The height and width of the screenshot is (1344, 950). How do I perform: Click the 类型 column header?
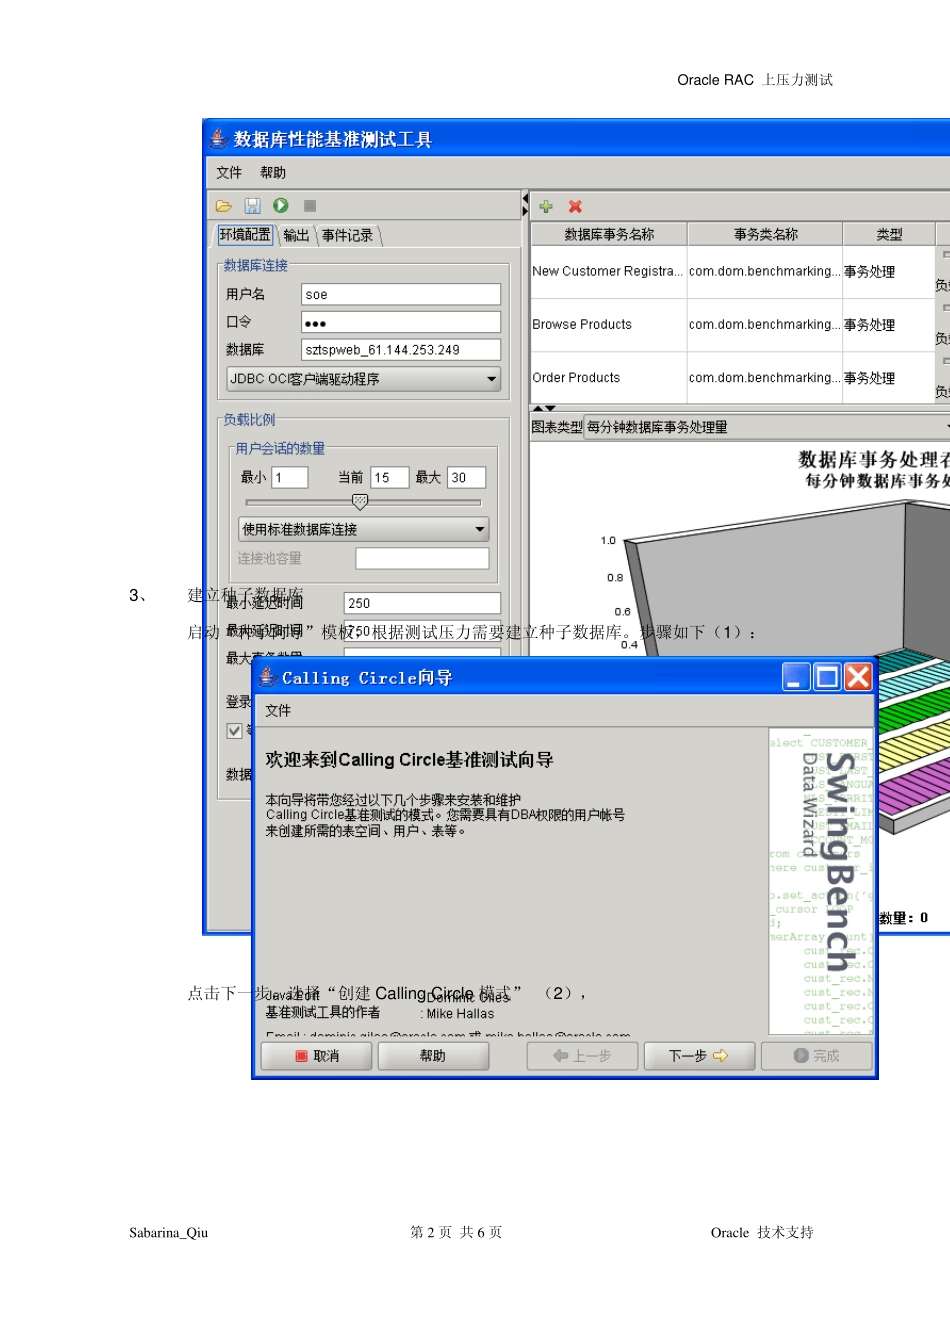[x=889, y=234]
